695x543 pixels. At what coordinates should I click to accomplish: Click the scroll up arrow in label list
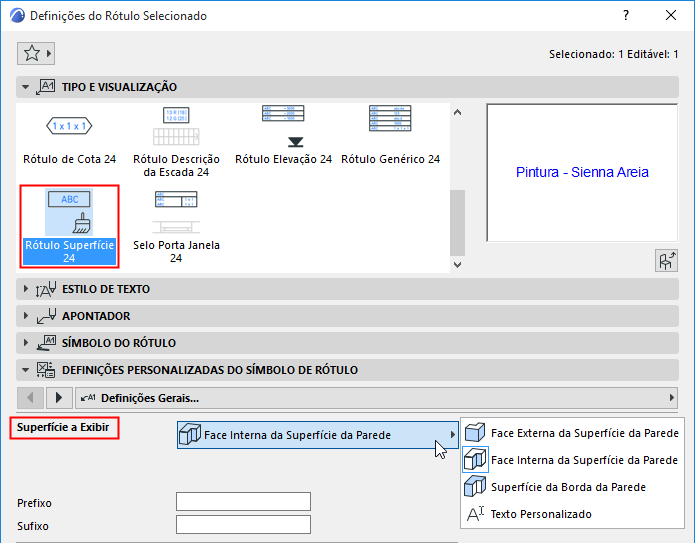[457, 112]
